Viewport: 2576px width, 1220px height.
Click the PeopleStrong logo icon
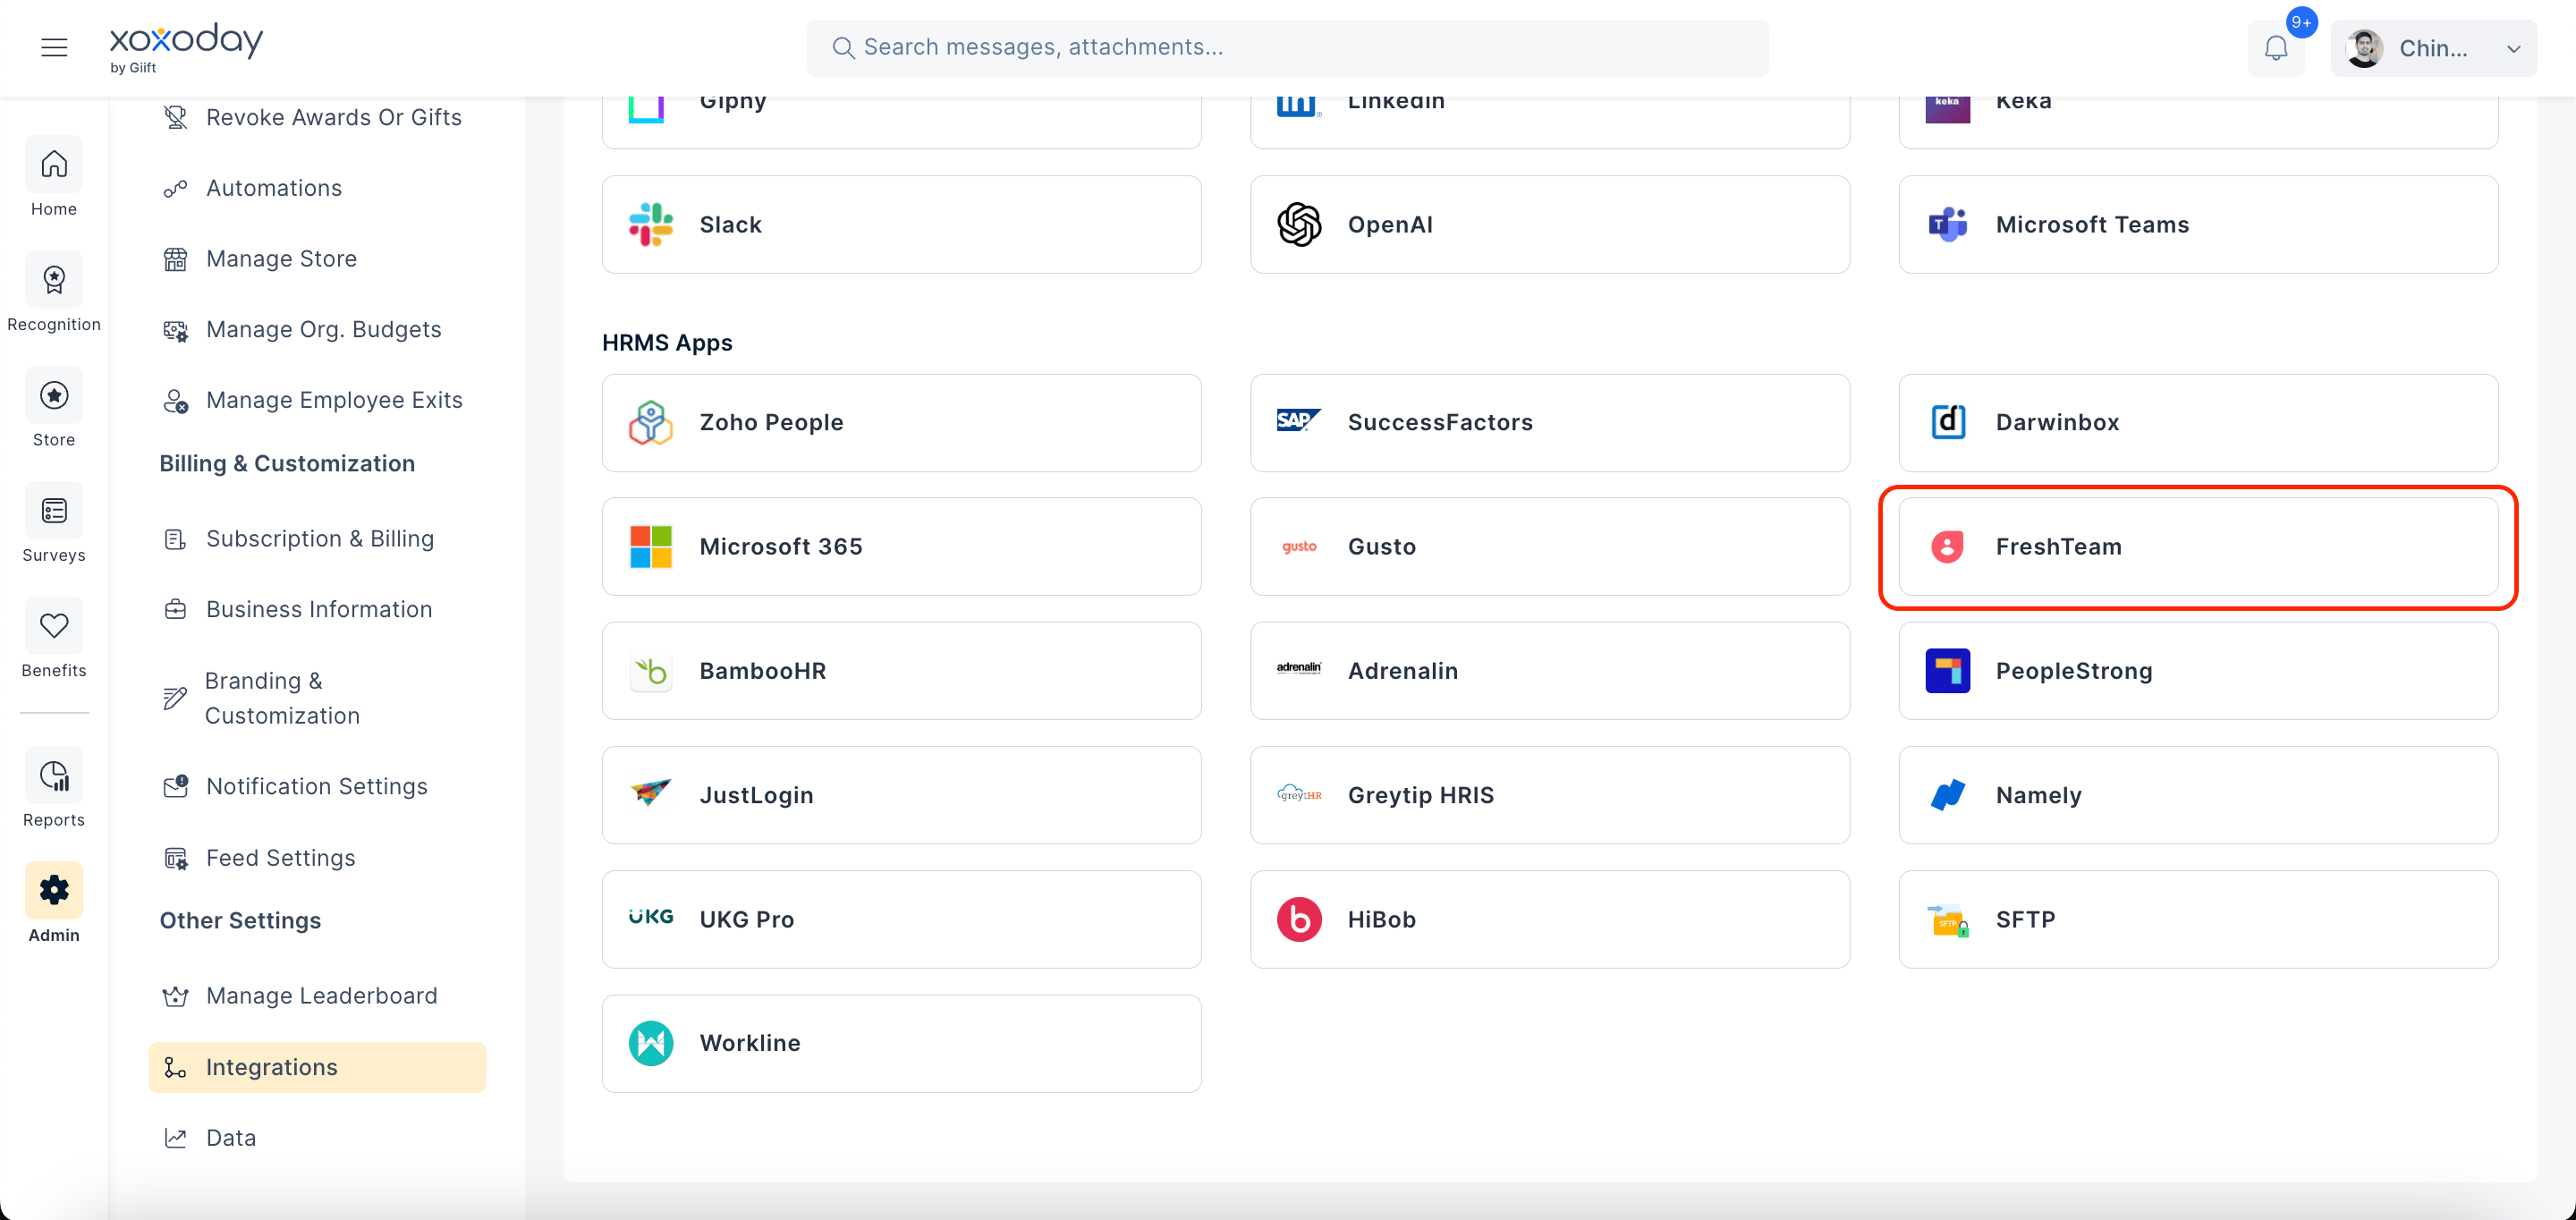pyautogui.click(x=1947, y=671)
